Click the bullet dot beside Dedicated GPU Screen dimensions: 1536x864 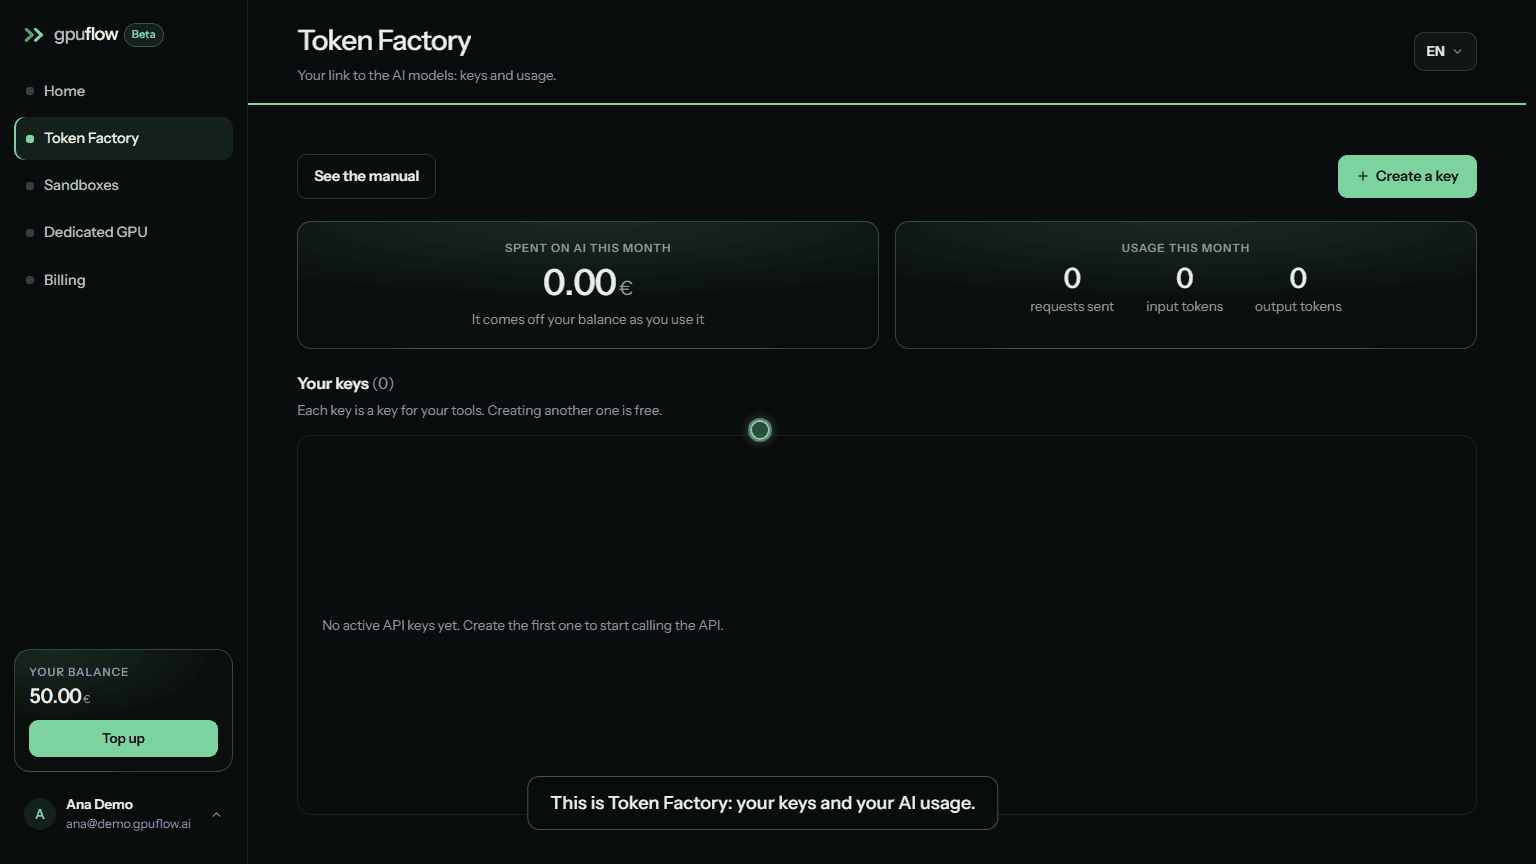tap(30, 233)
